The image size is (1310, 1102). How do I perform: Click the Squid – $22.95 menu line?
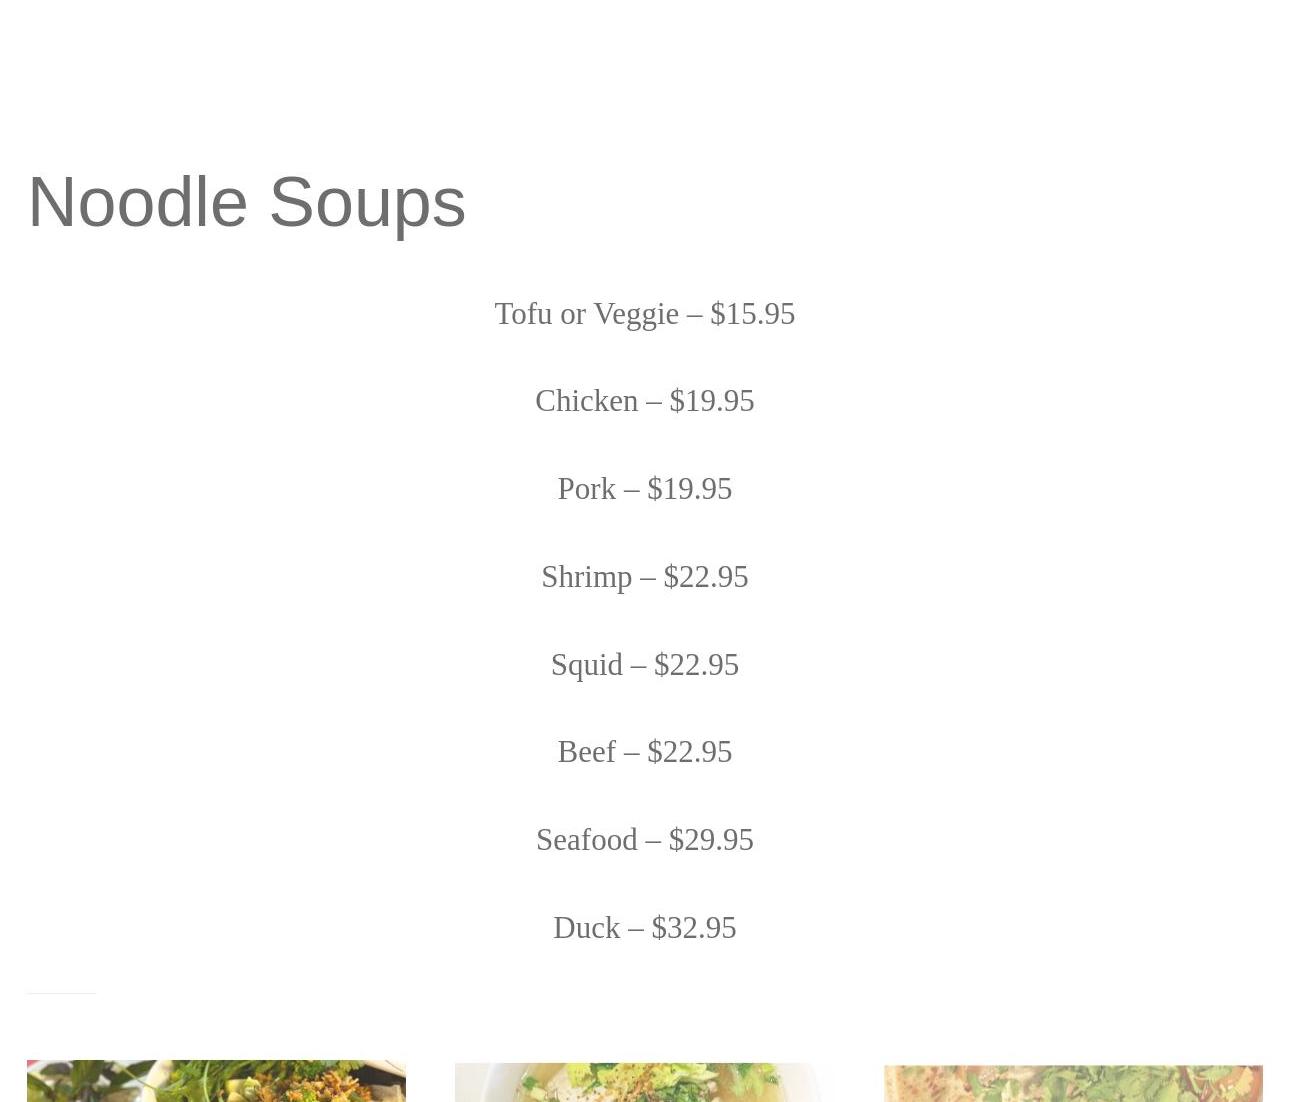[x=644, y=665]
